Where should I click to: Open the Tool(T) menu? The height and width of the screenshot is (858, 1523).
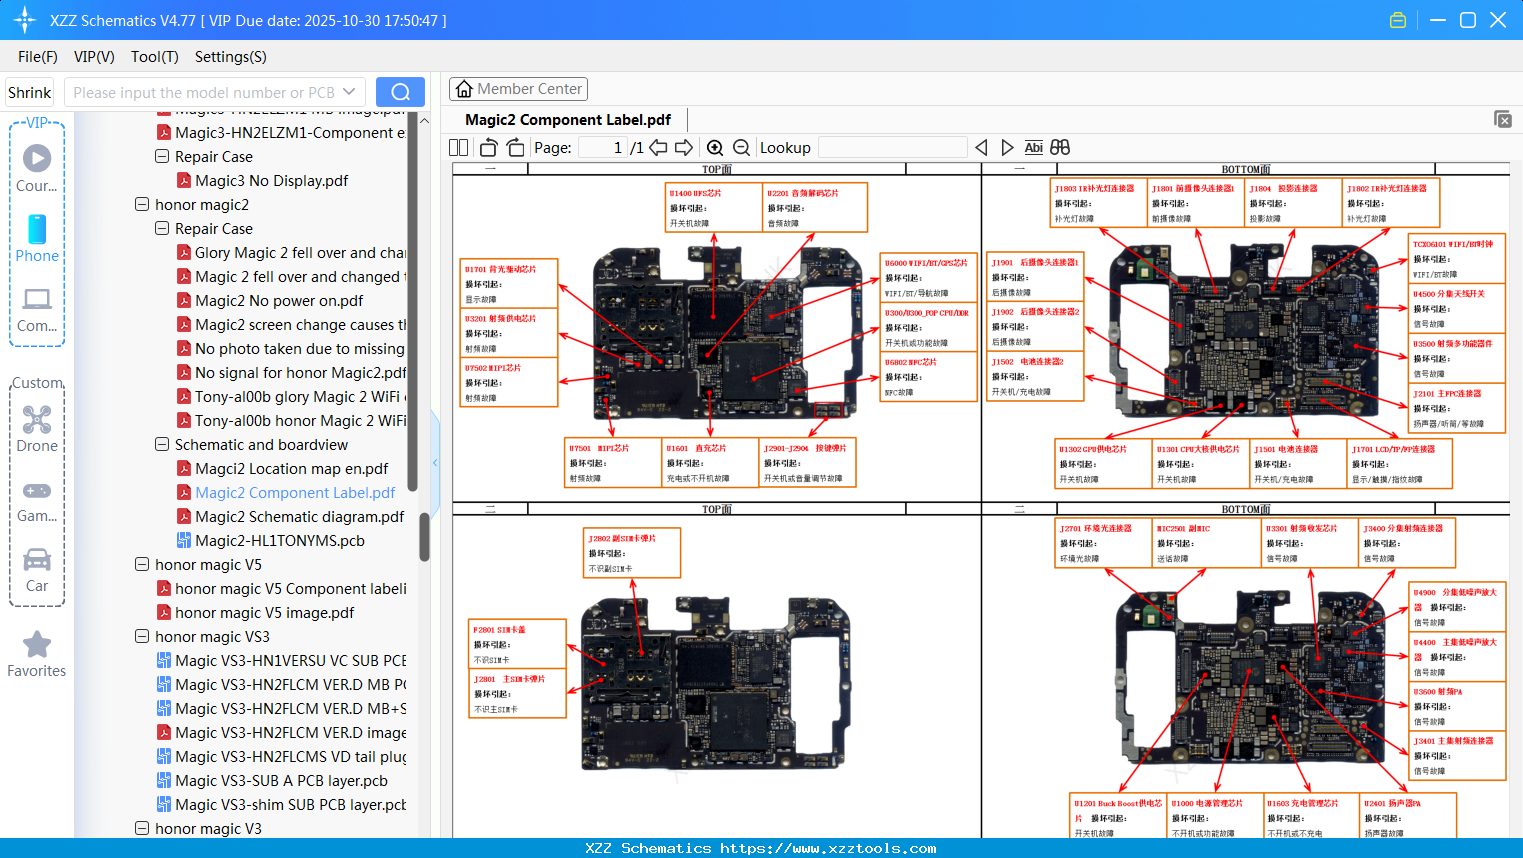(155, 57)
